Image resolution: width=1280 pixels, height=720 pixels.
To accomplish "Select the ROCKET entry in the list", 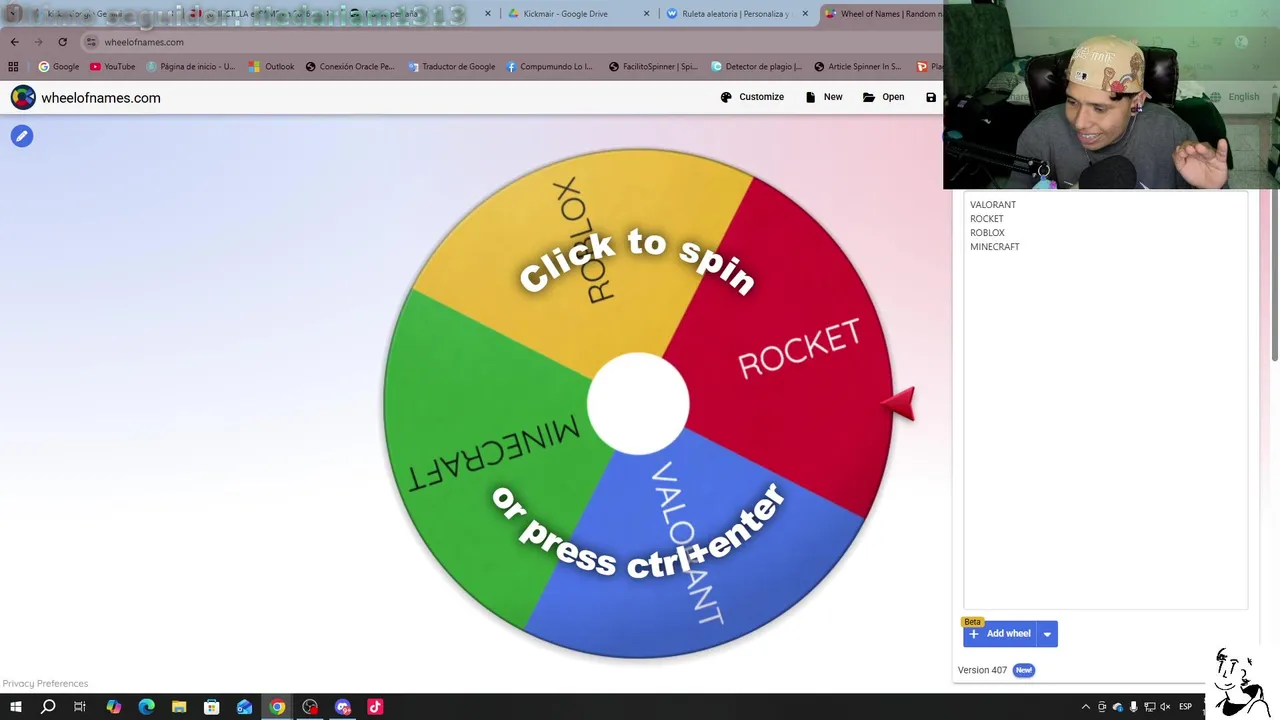I will (x=986, y=219).
